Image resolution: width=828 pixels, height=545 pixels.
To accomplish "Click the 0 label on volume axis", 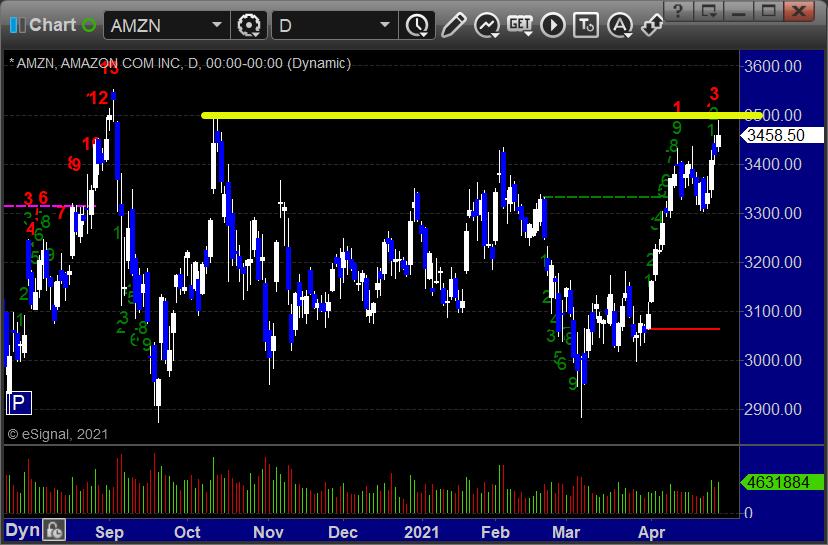I will 748,513.
